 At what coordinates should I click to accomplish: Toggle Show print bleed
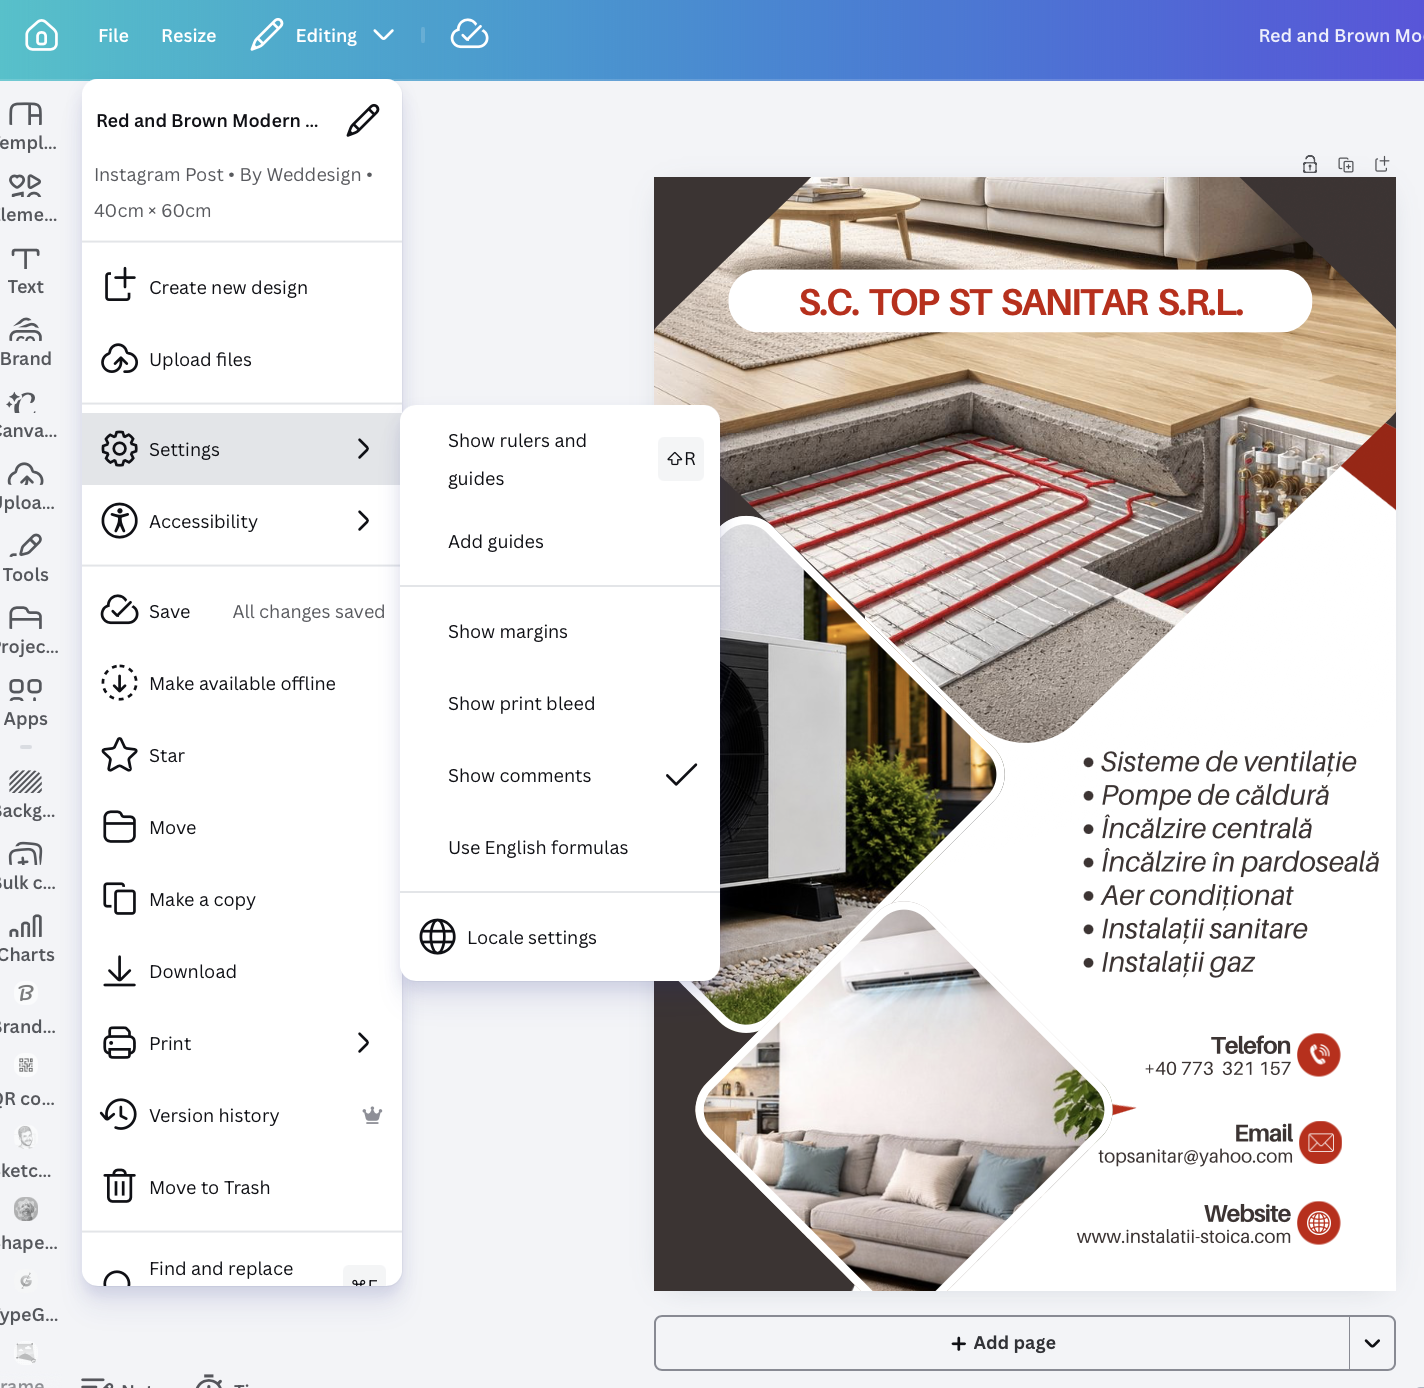560,703
